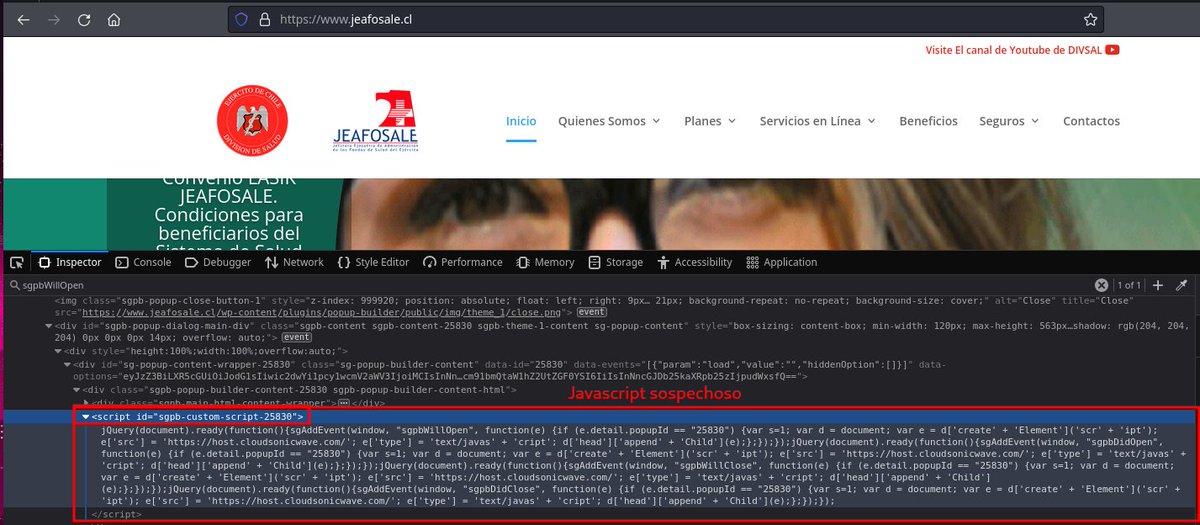Activate the element picker tool in devtools
Screen dimensions: 1200x525
(17, 262)
